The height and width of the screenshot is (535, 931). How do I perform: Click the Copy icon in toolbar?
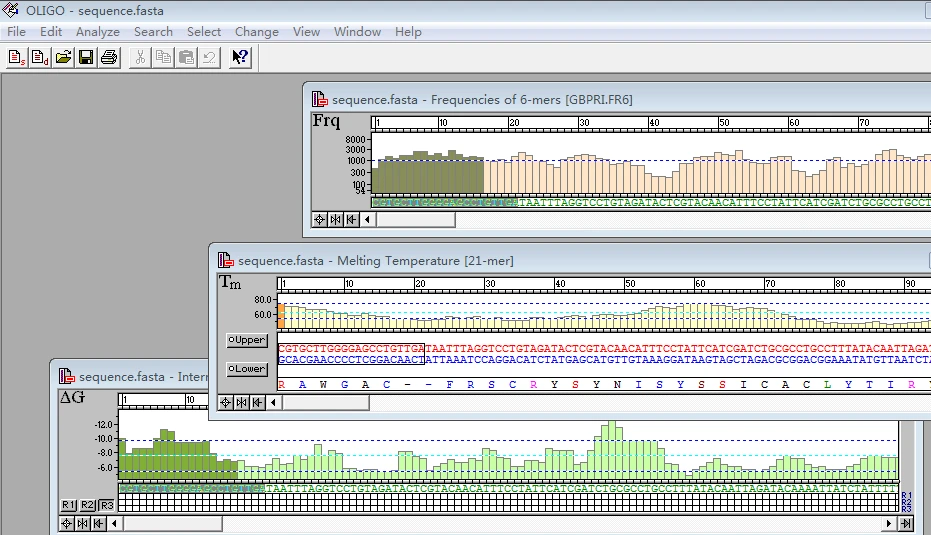[163, 57]
